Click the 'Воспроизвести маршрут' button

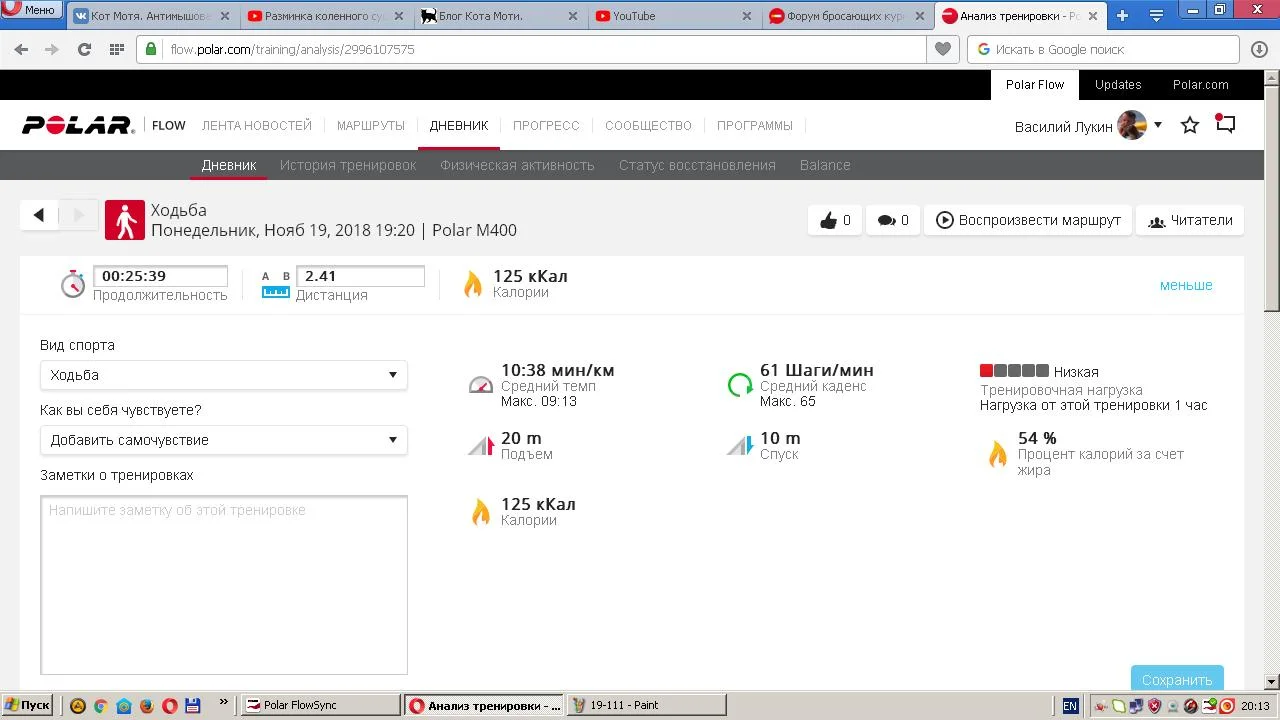1028,221
